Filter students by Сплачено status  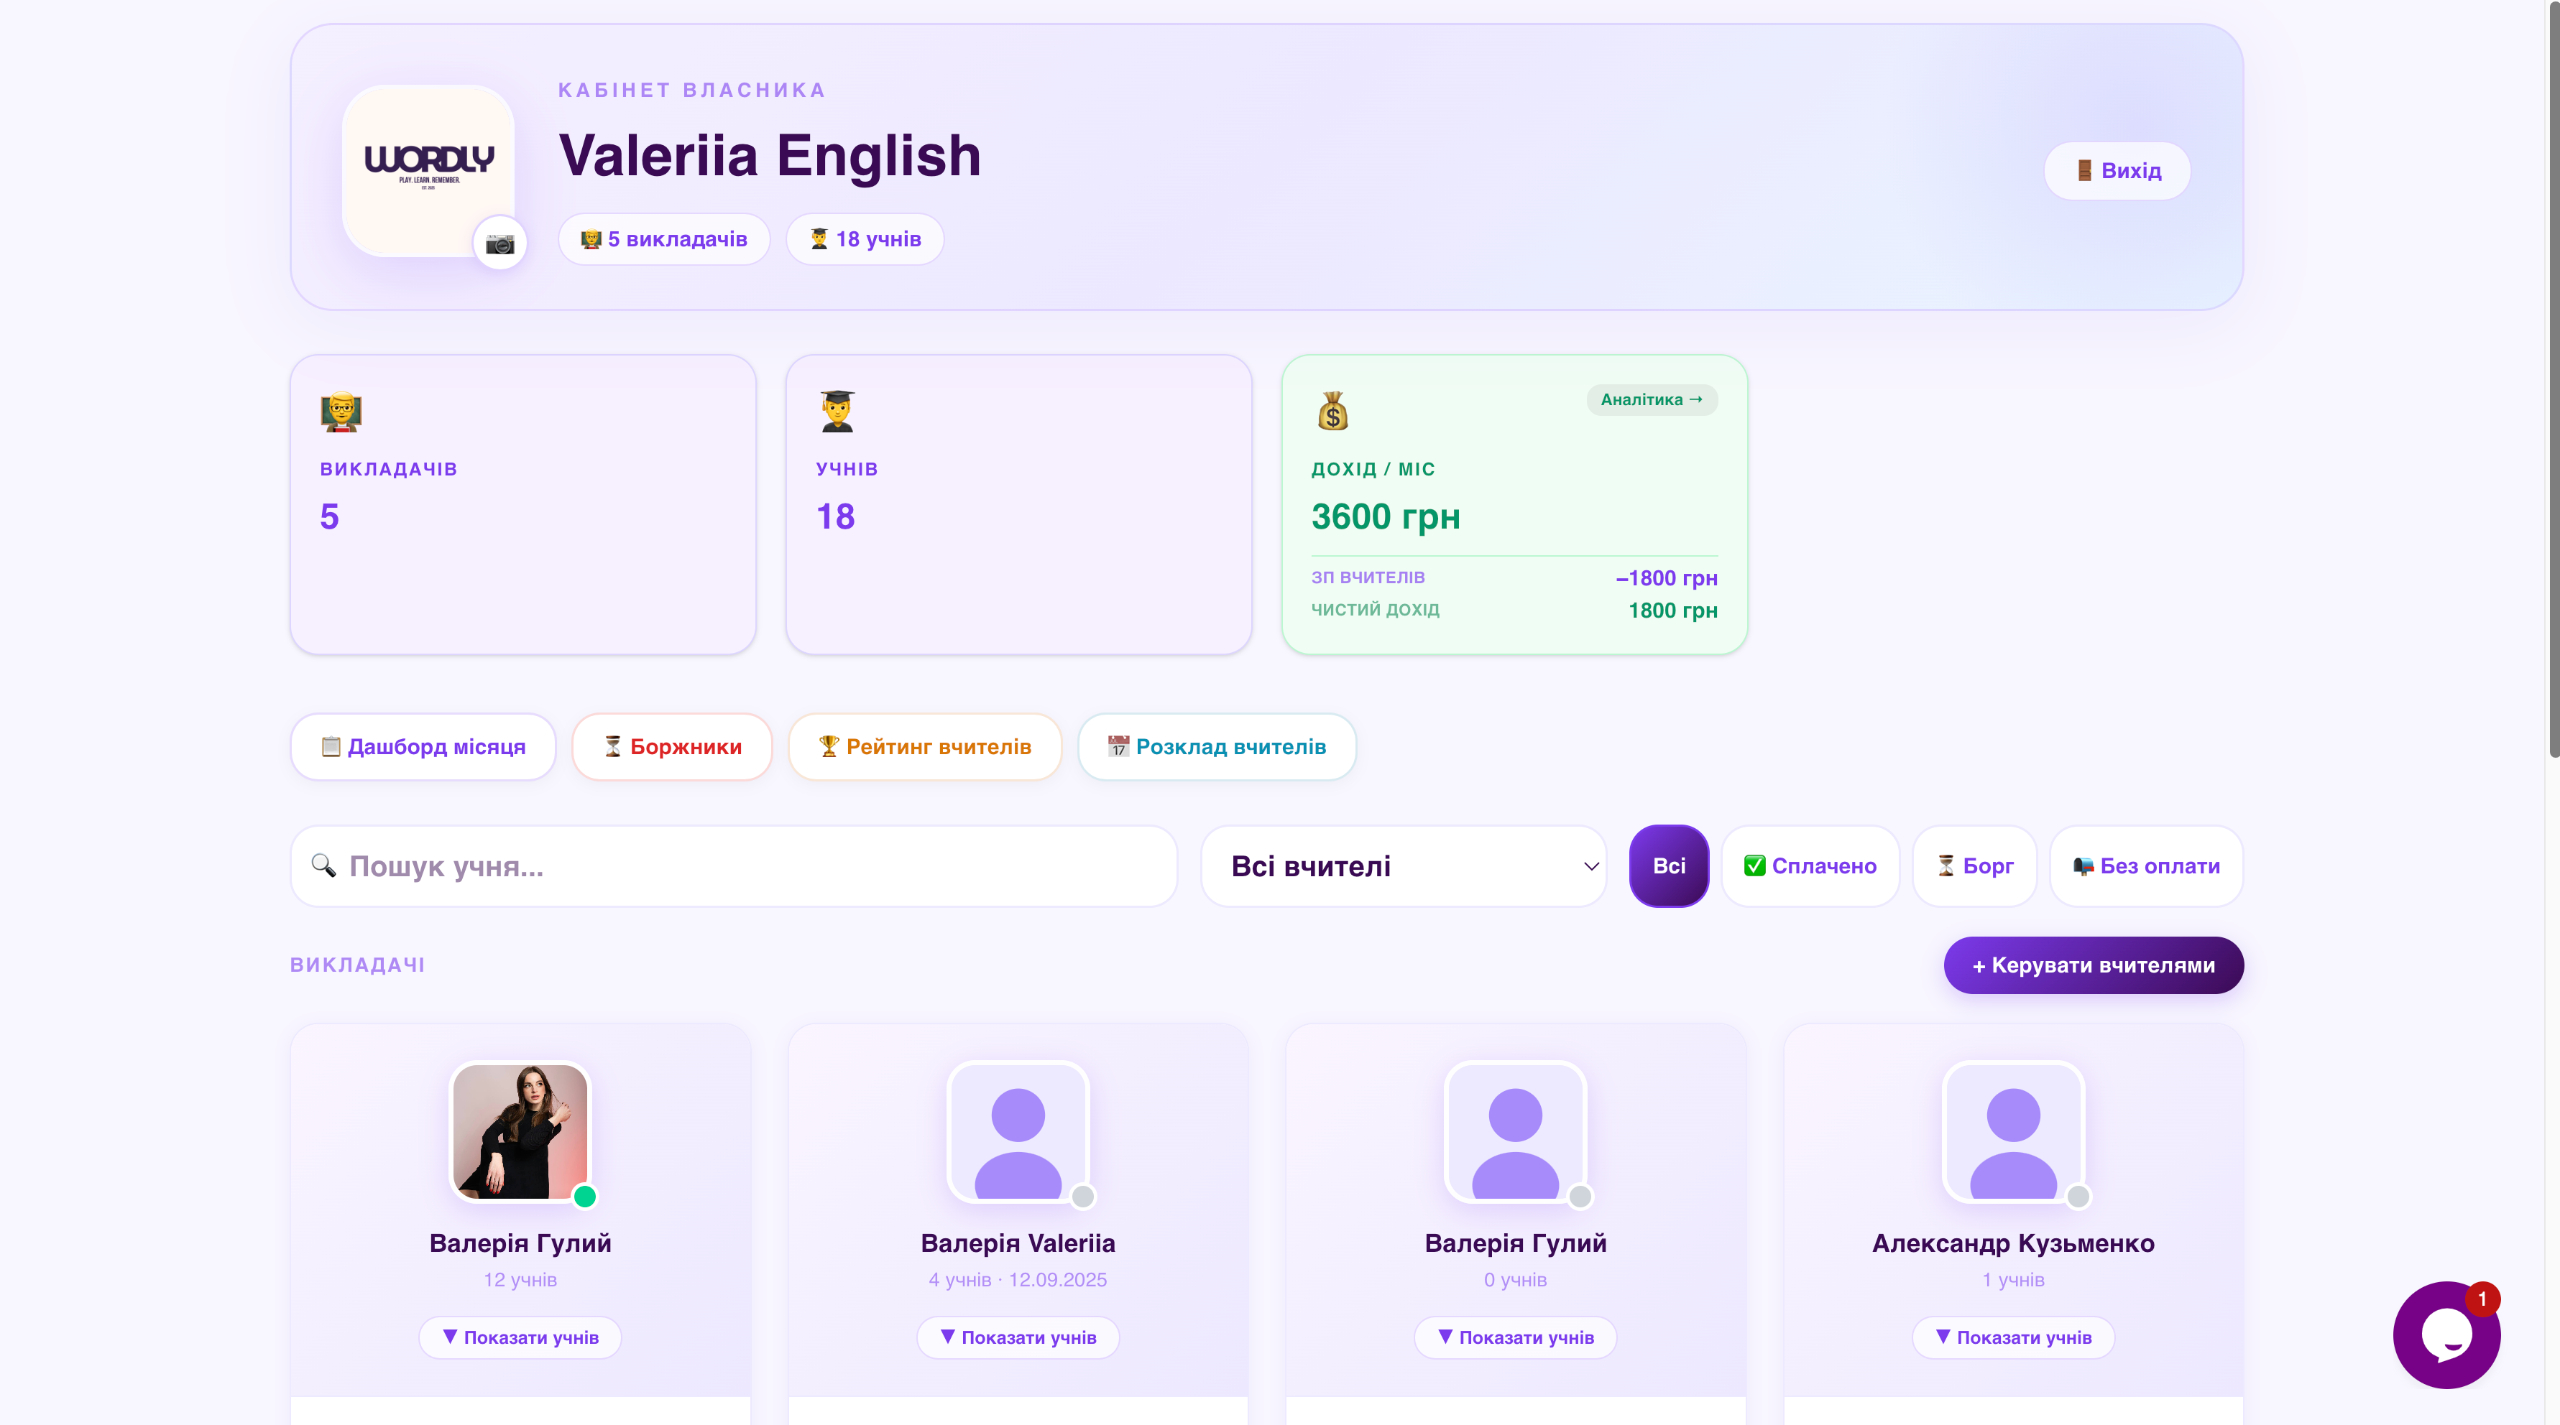pyautogui.click(x=1810, y=866)
